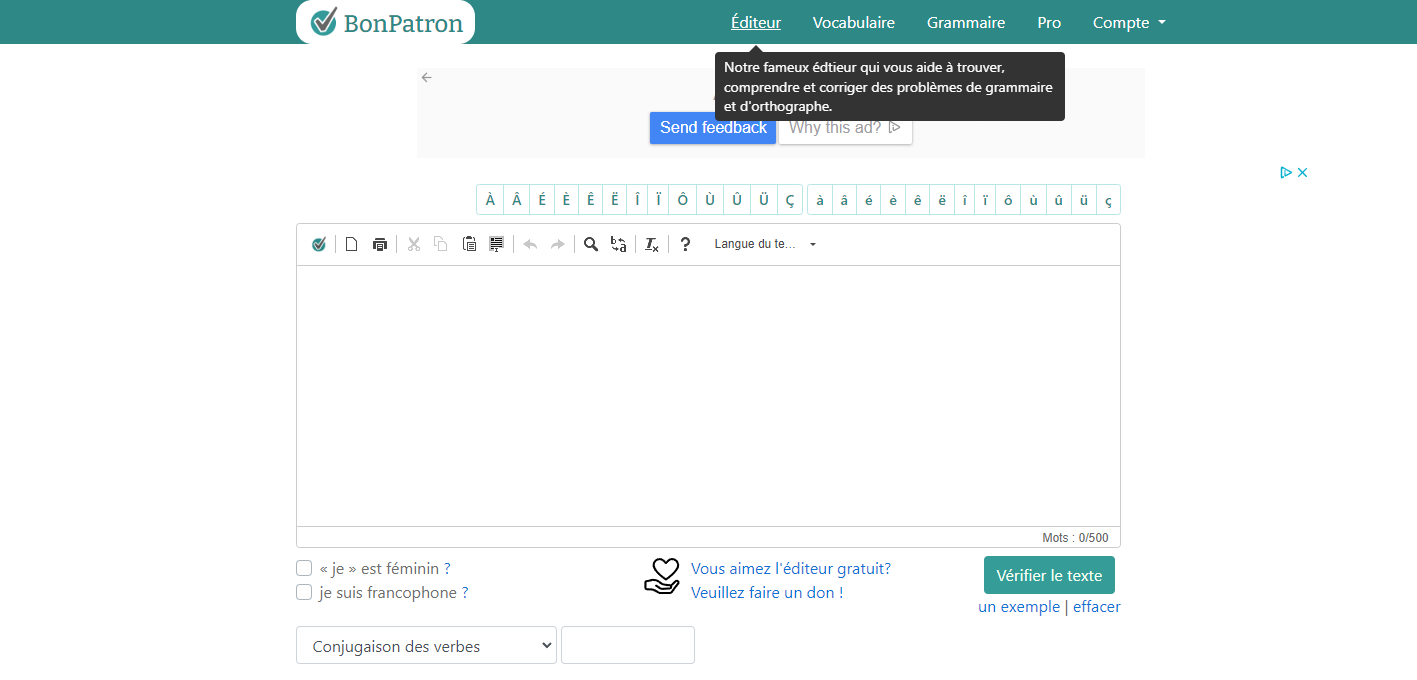The height and width of the screenshot is (680, 1417).
Task: Click the BonPatron check-text icon in the toolbar
Action: click(319, 244)
